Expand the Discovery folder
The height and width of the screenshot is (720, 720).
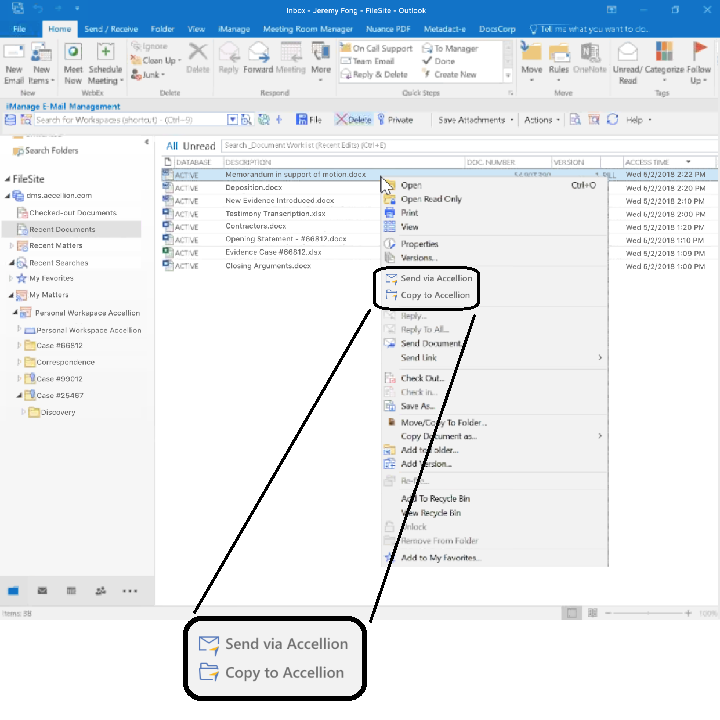click(x=23, y=412)
